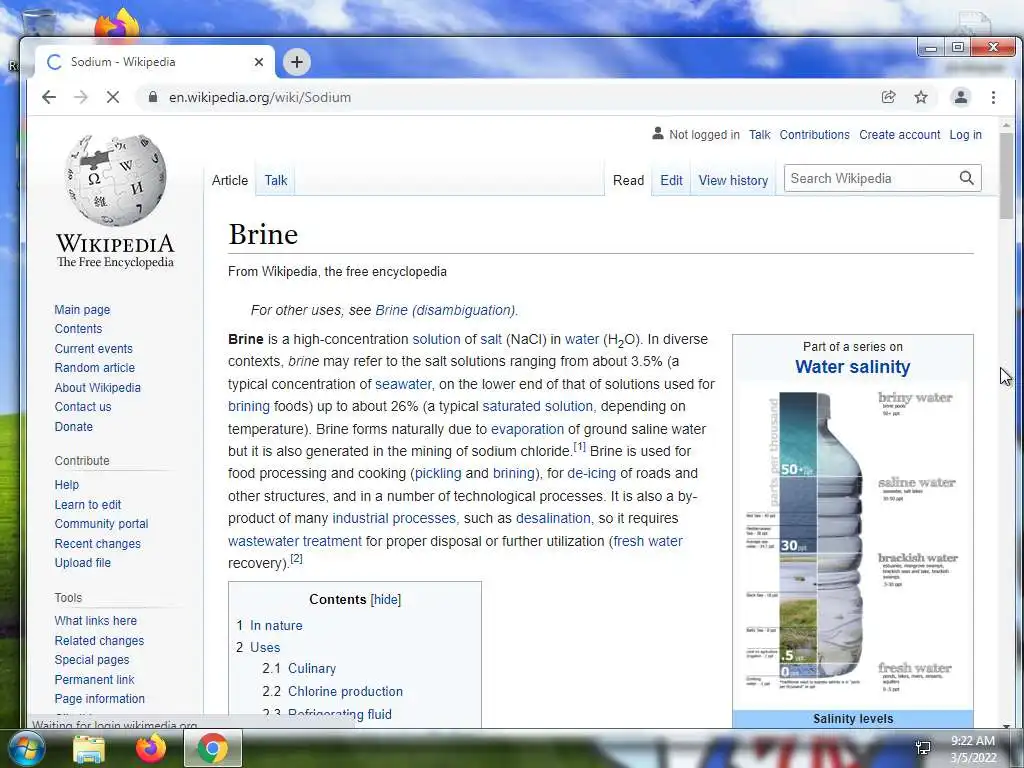Click the vertical scrollbar thumb
This screenshot has width=1024, height=768.
[x=1006, y=176]
